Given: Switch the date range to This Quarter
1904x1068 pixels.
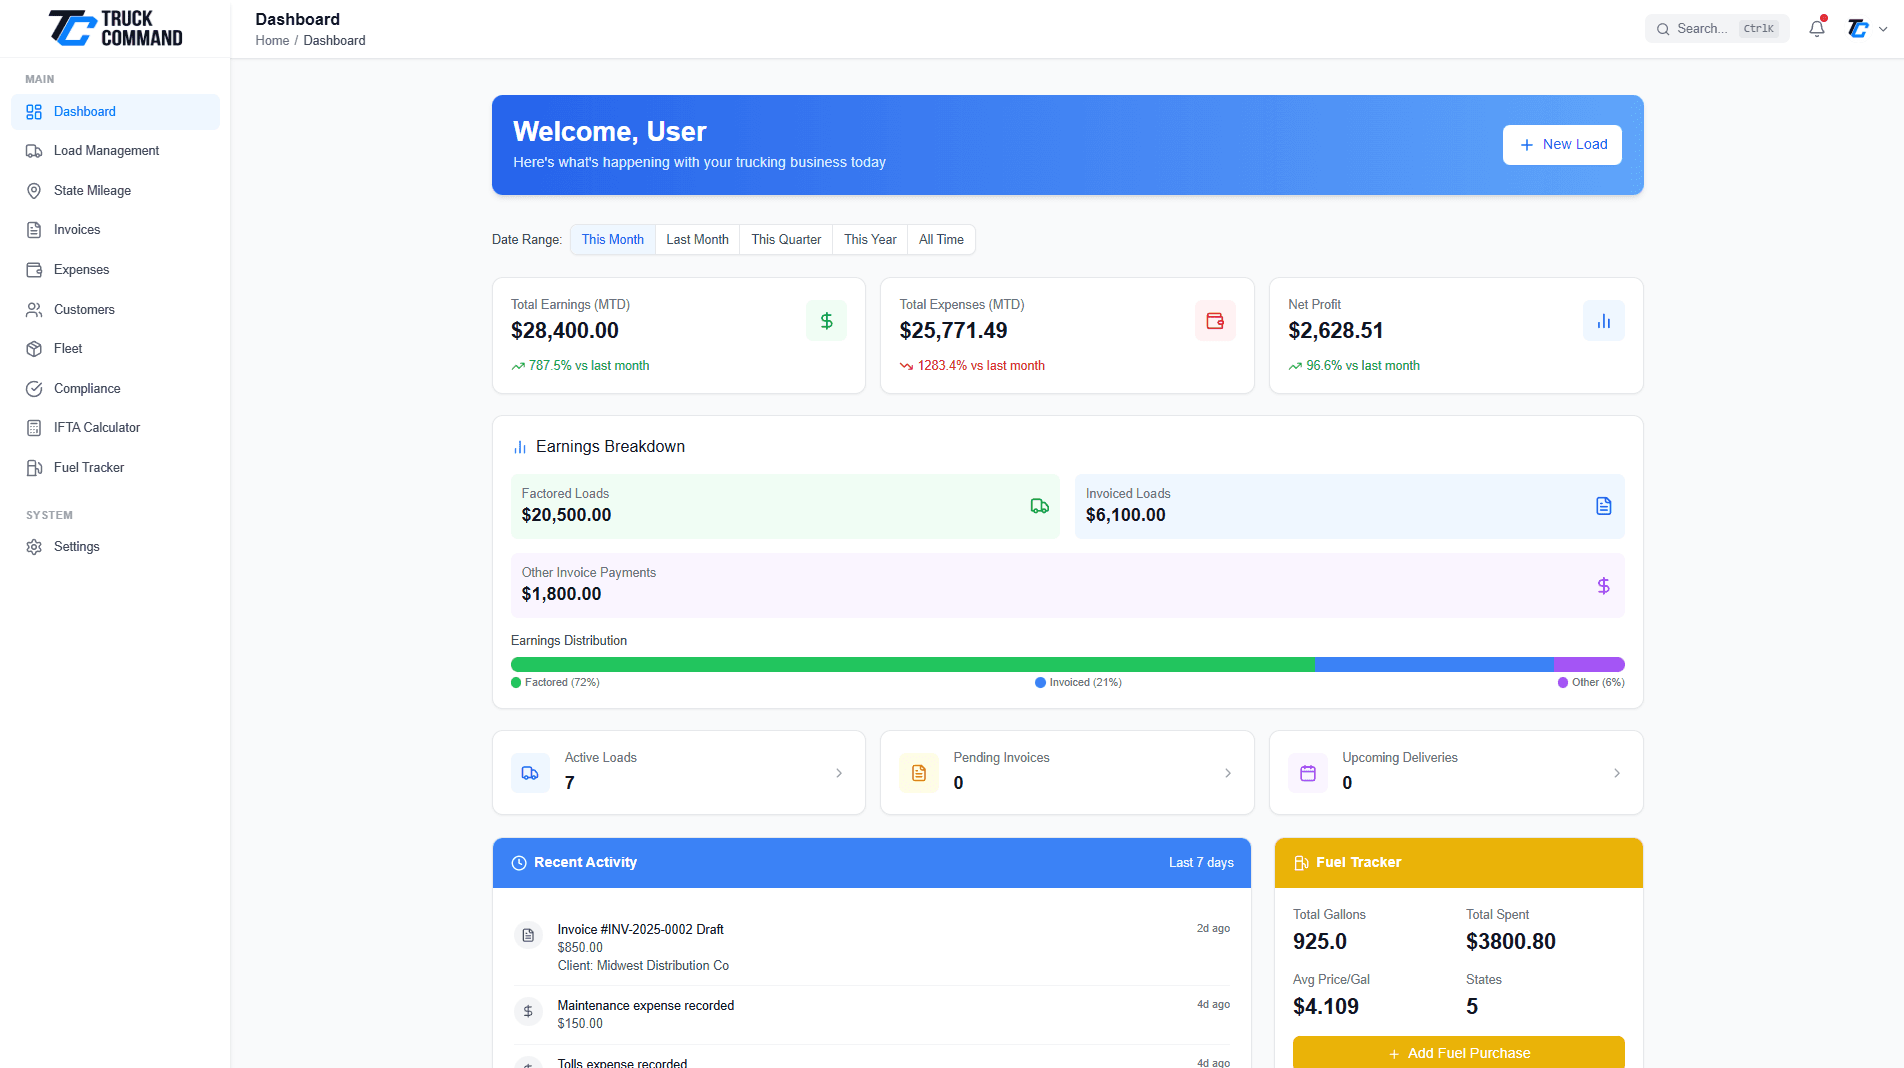Looking at the screenshot, I should (x=786, y=240).
